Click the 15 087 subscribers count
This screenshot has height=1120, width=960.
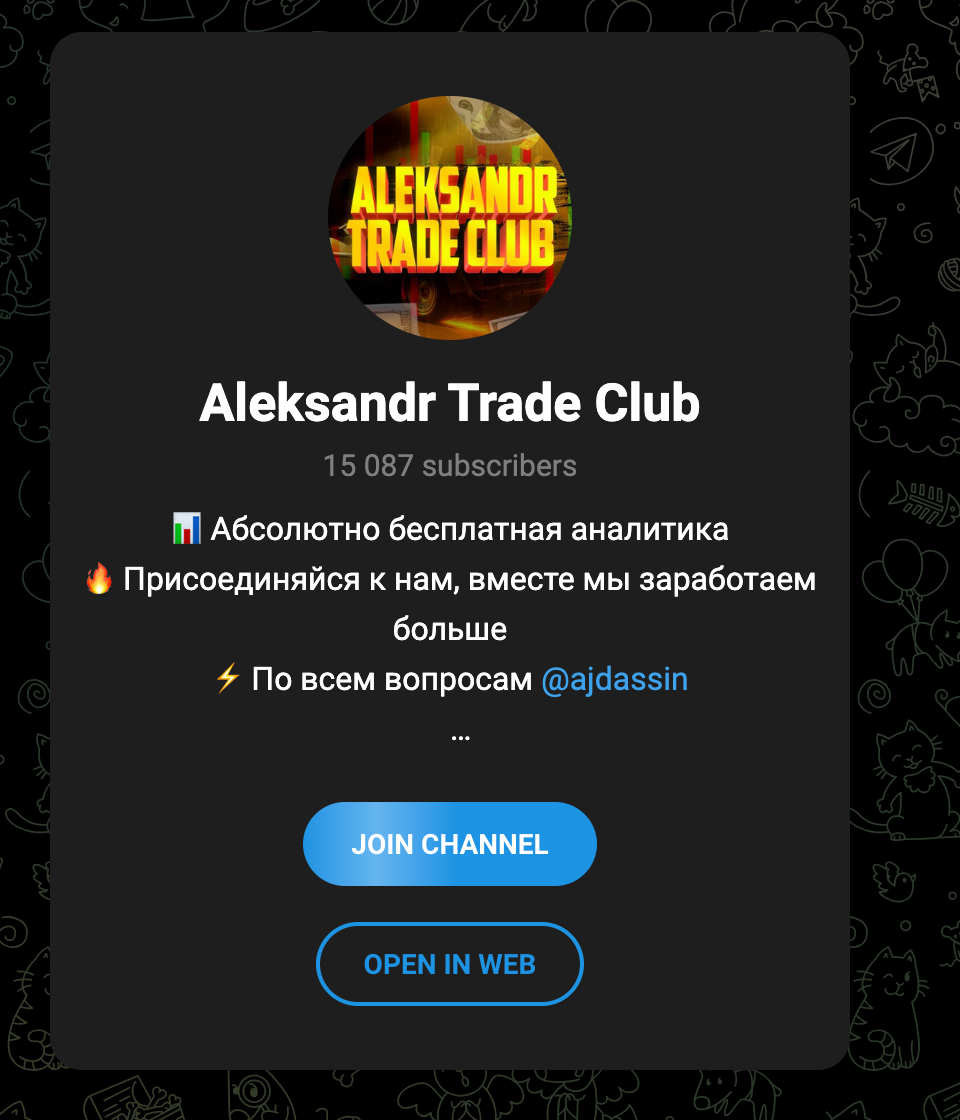(x=450, y=466)
